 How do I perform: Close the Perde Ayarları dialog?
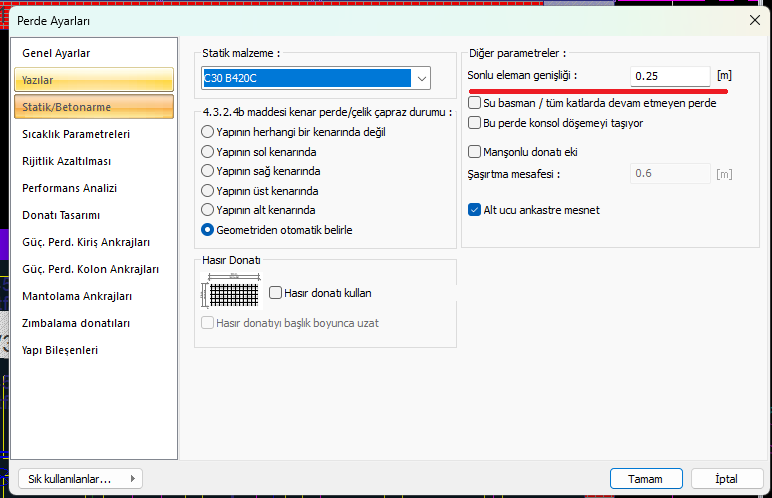754,20
